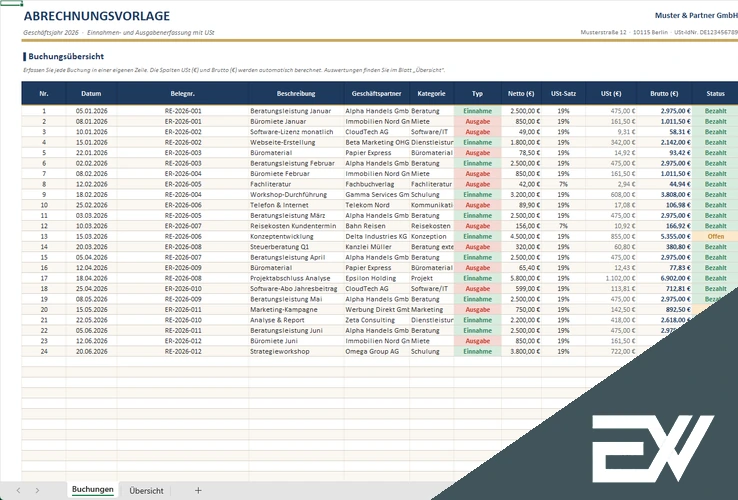The image size is (738, 500).
Task: Select the 6.902,00 € brutto cell
Action: [664, 278]
